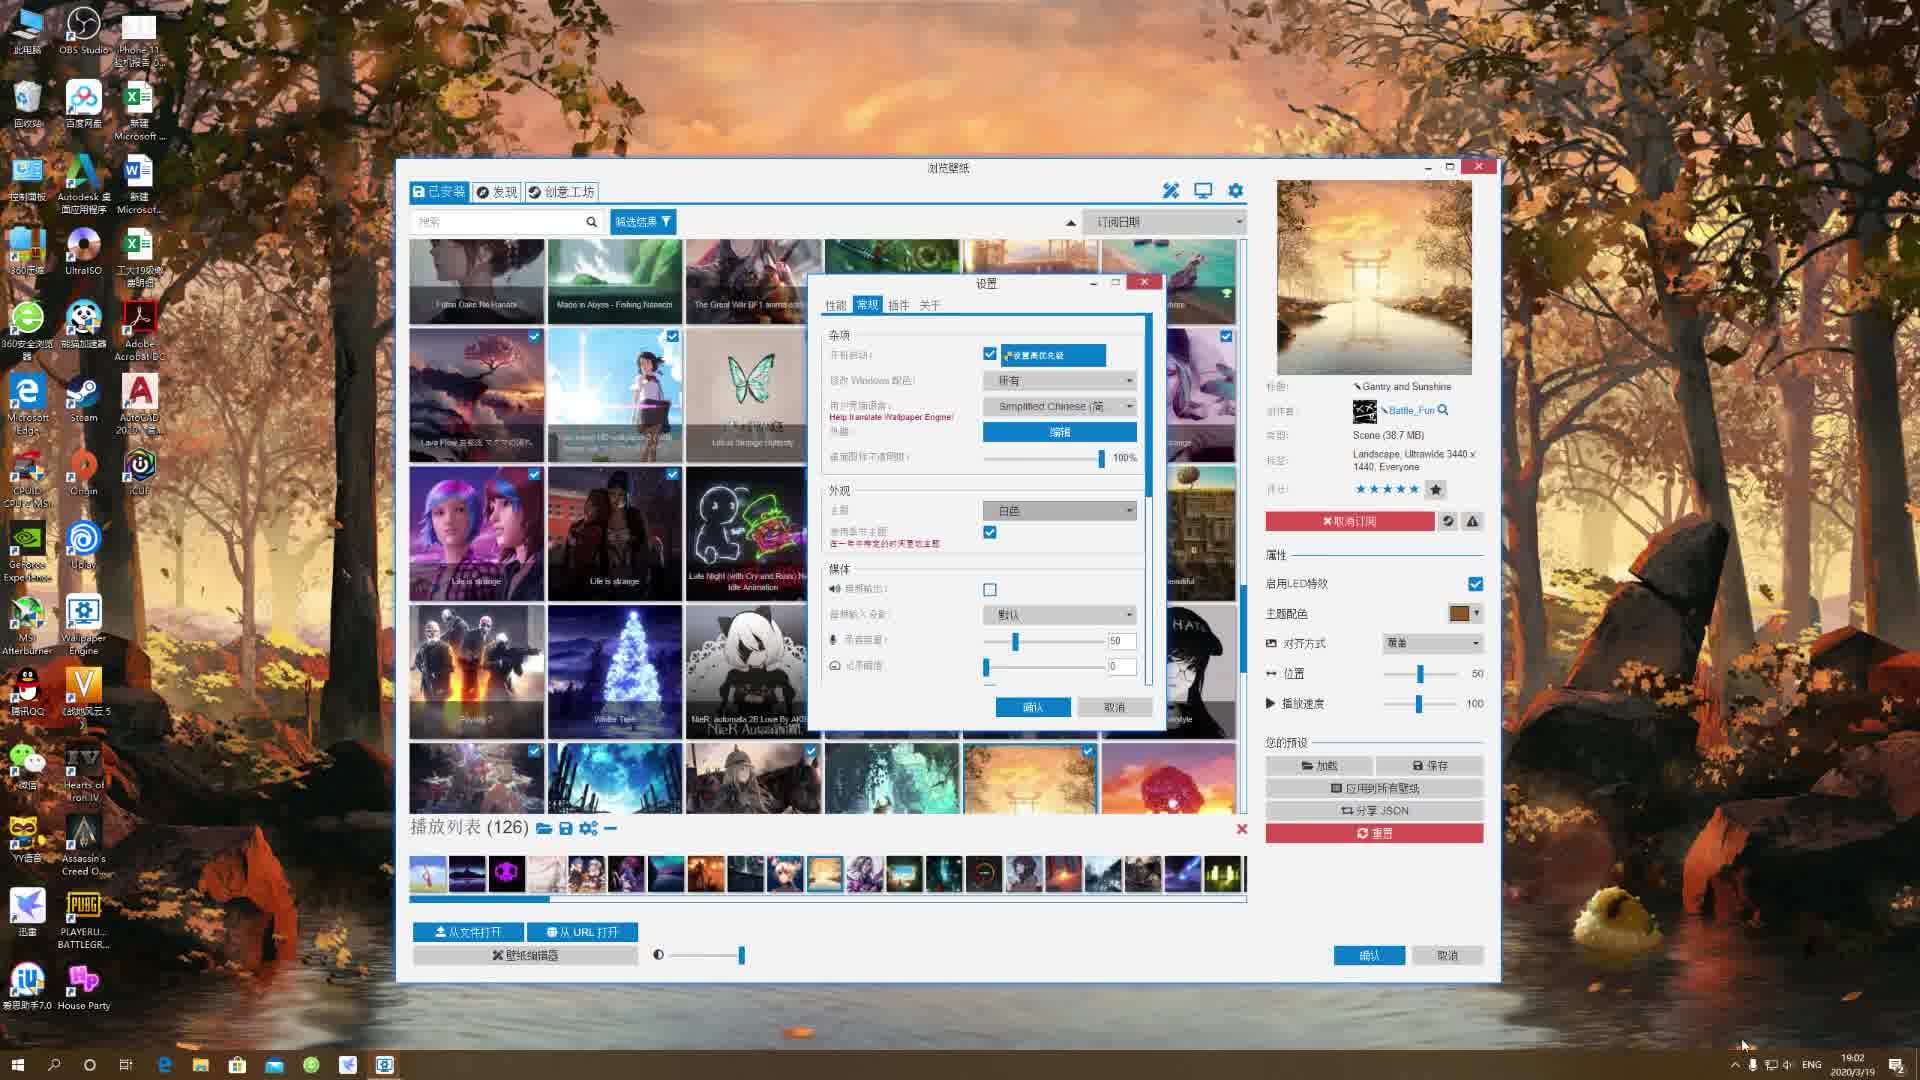Toggle checkbox on purple-haired Life is Strange thumbnail
The image size is (1920, 1080).
click(534, 475)
